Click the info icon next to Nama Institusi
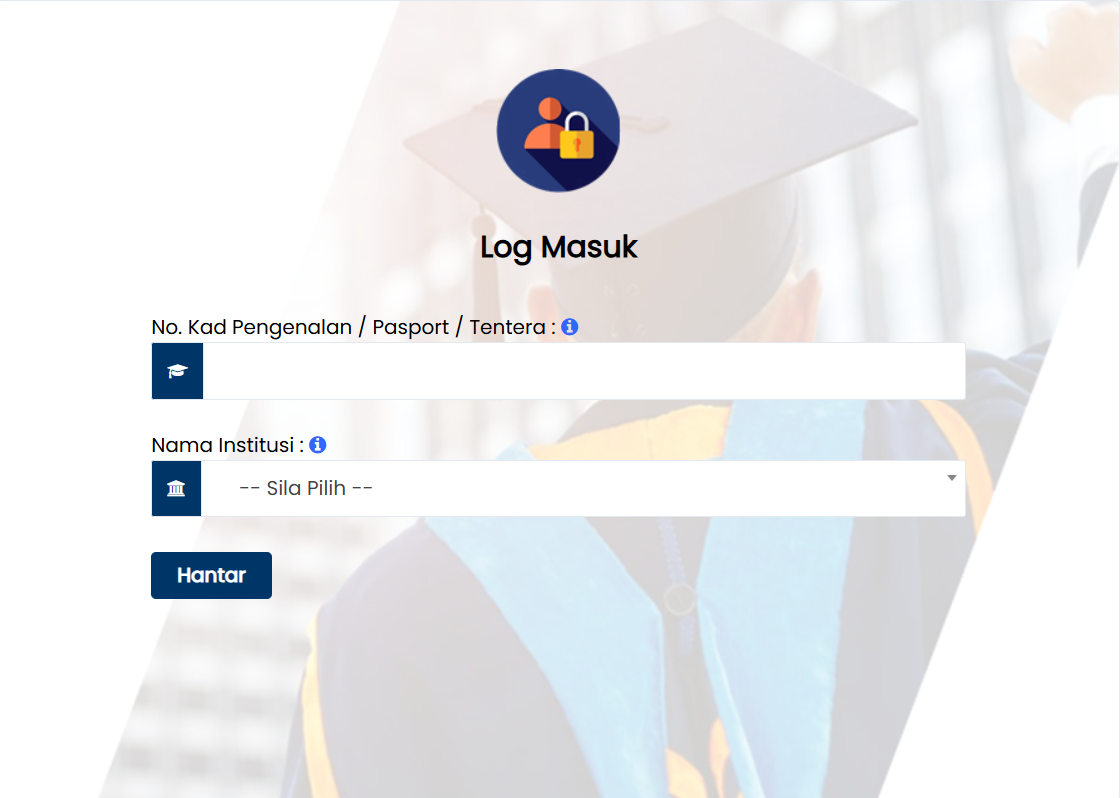This screenshot has height=798, width=1120. pyautogui.click(x=318, y=444)
